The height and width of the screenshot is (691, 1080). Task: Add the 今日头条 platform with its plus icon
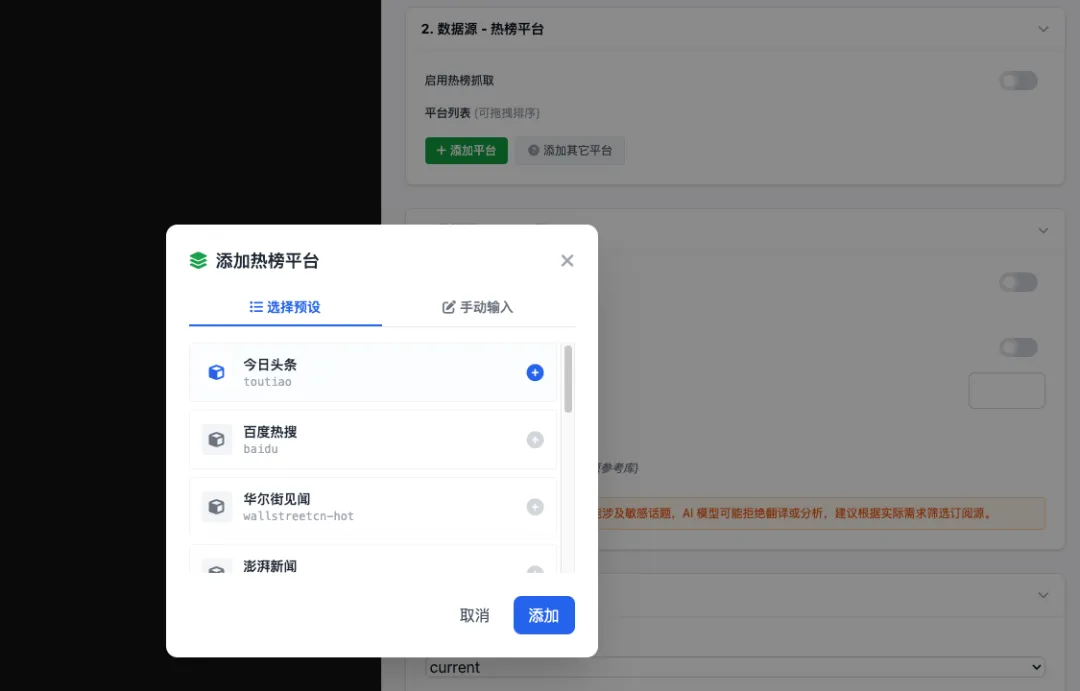pos(534,373)
